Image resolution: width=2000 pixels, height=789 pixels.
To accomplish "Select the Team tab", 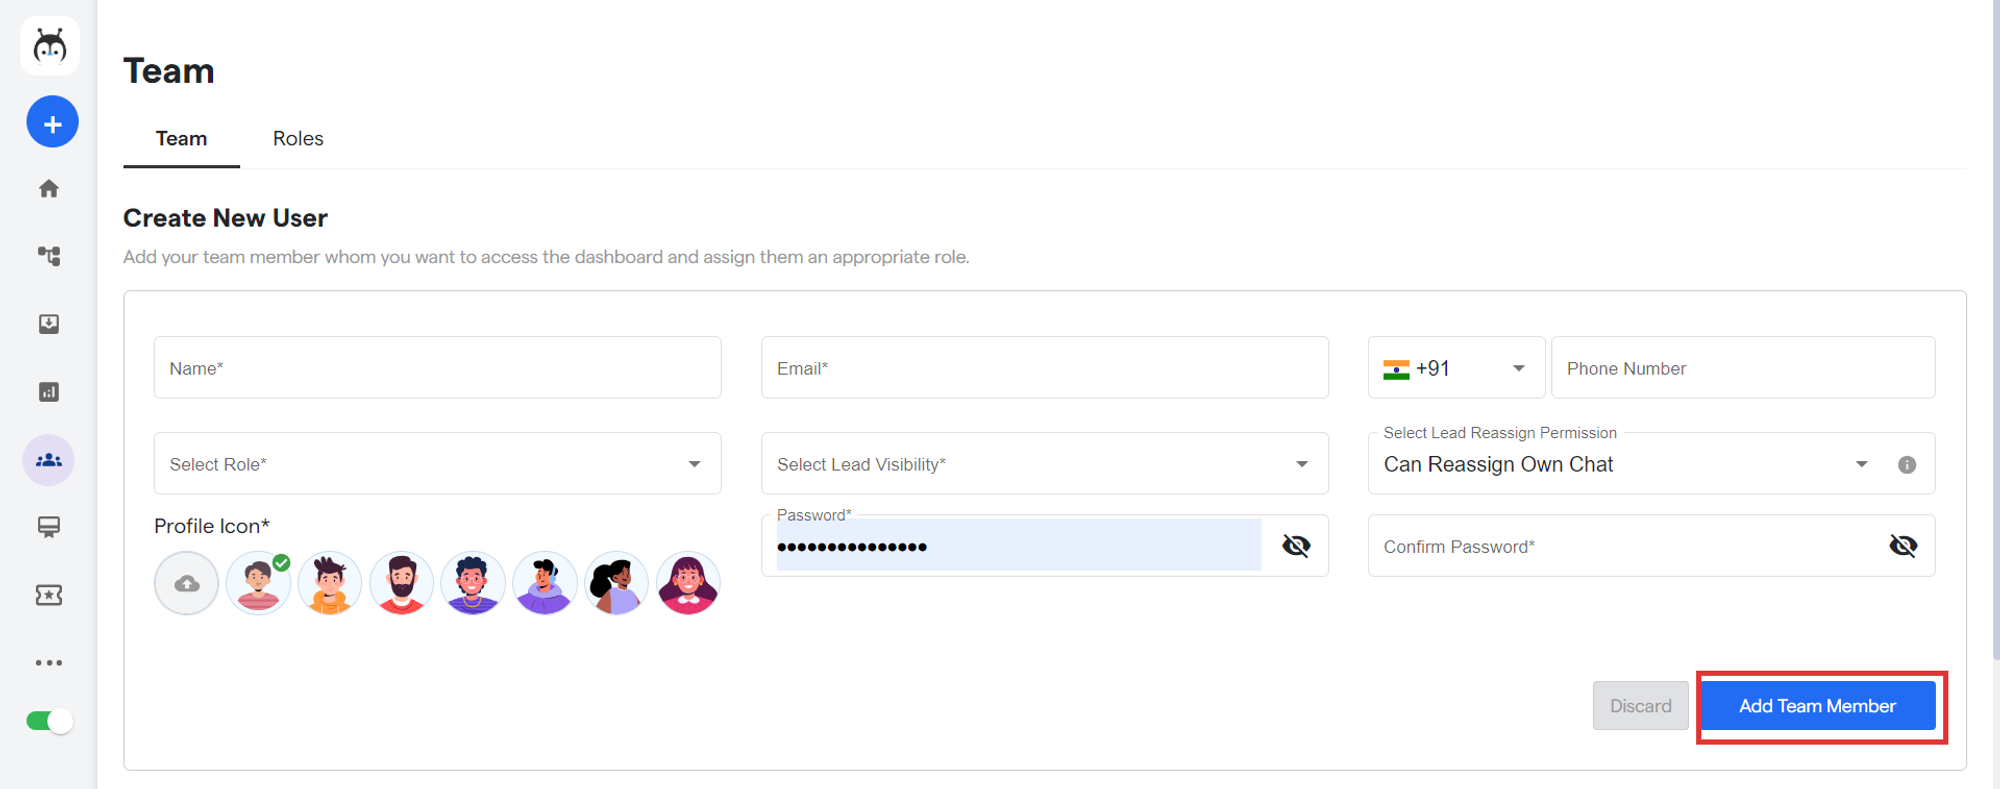I will 181,139.
